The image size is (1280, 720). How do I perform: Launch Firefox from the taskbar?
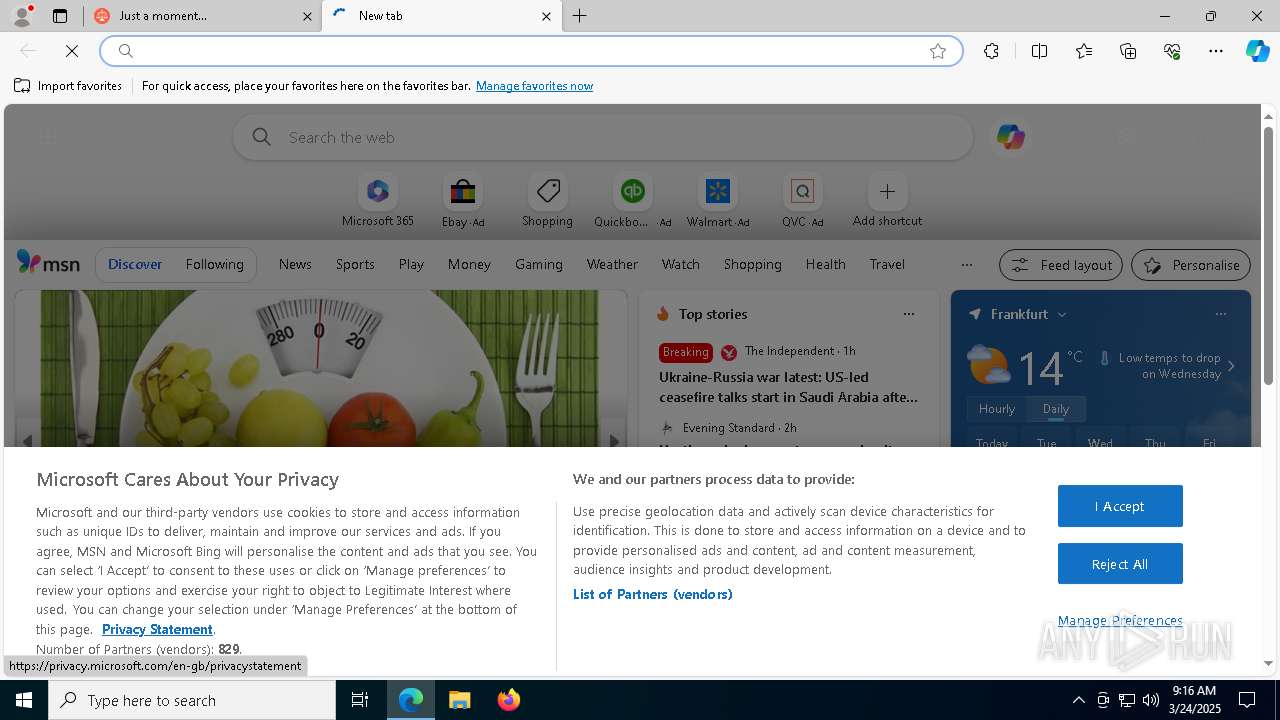[508, 700]
